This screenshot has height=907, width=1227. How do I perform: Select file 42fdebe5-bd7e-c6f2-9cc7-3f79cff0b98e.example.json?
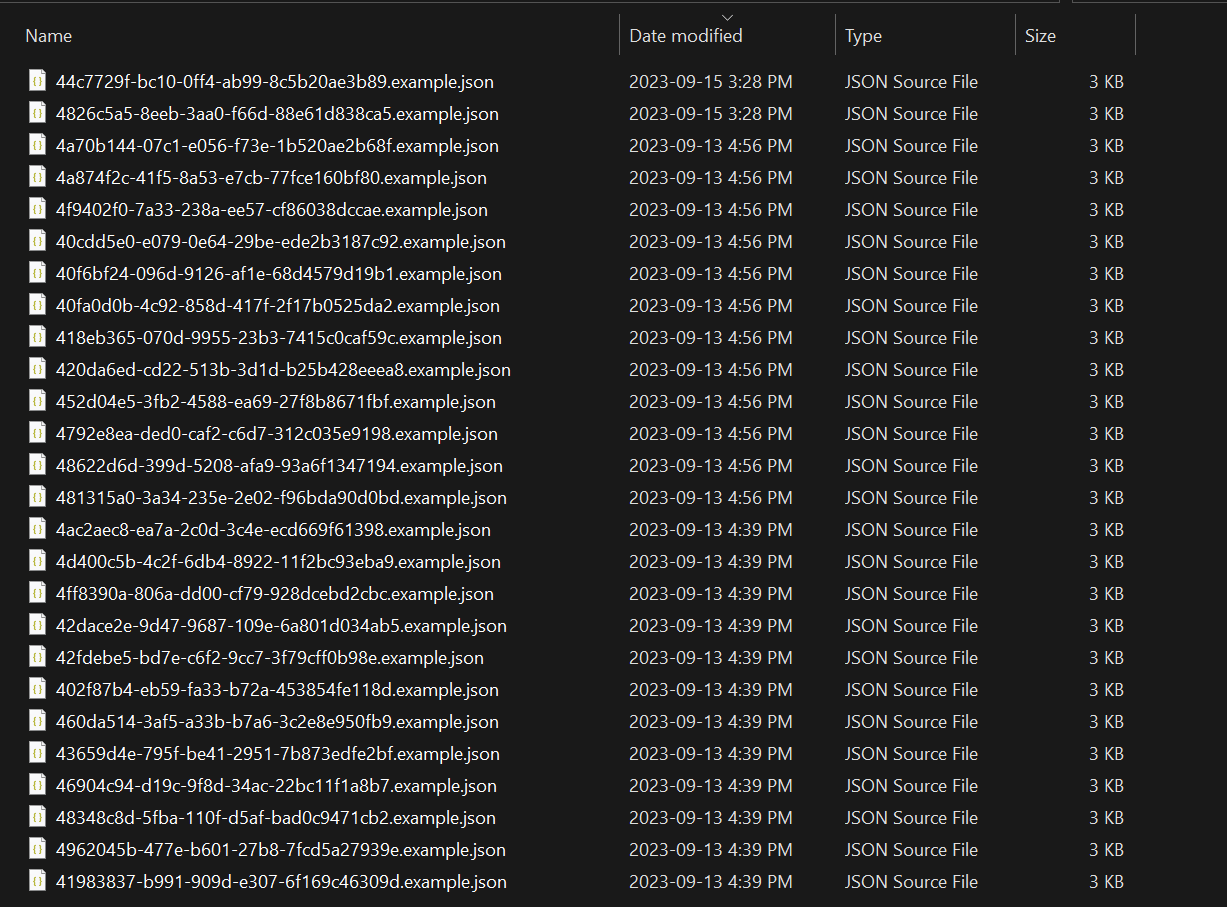tap(270, 658)
